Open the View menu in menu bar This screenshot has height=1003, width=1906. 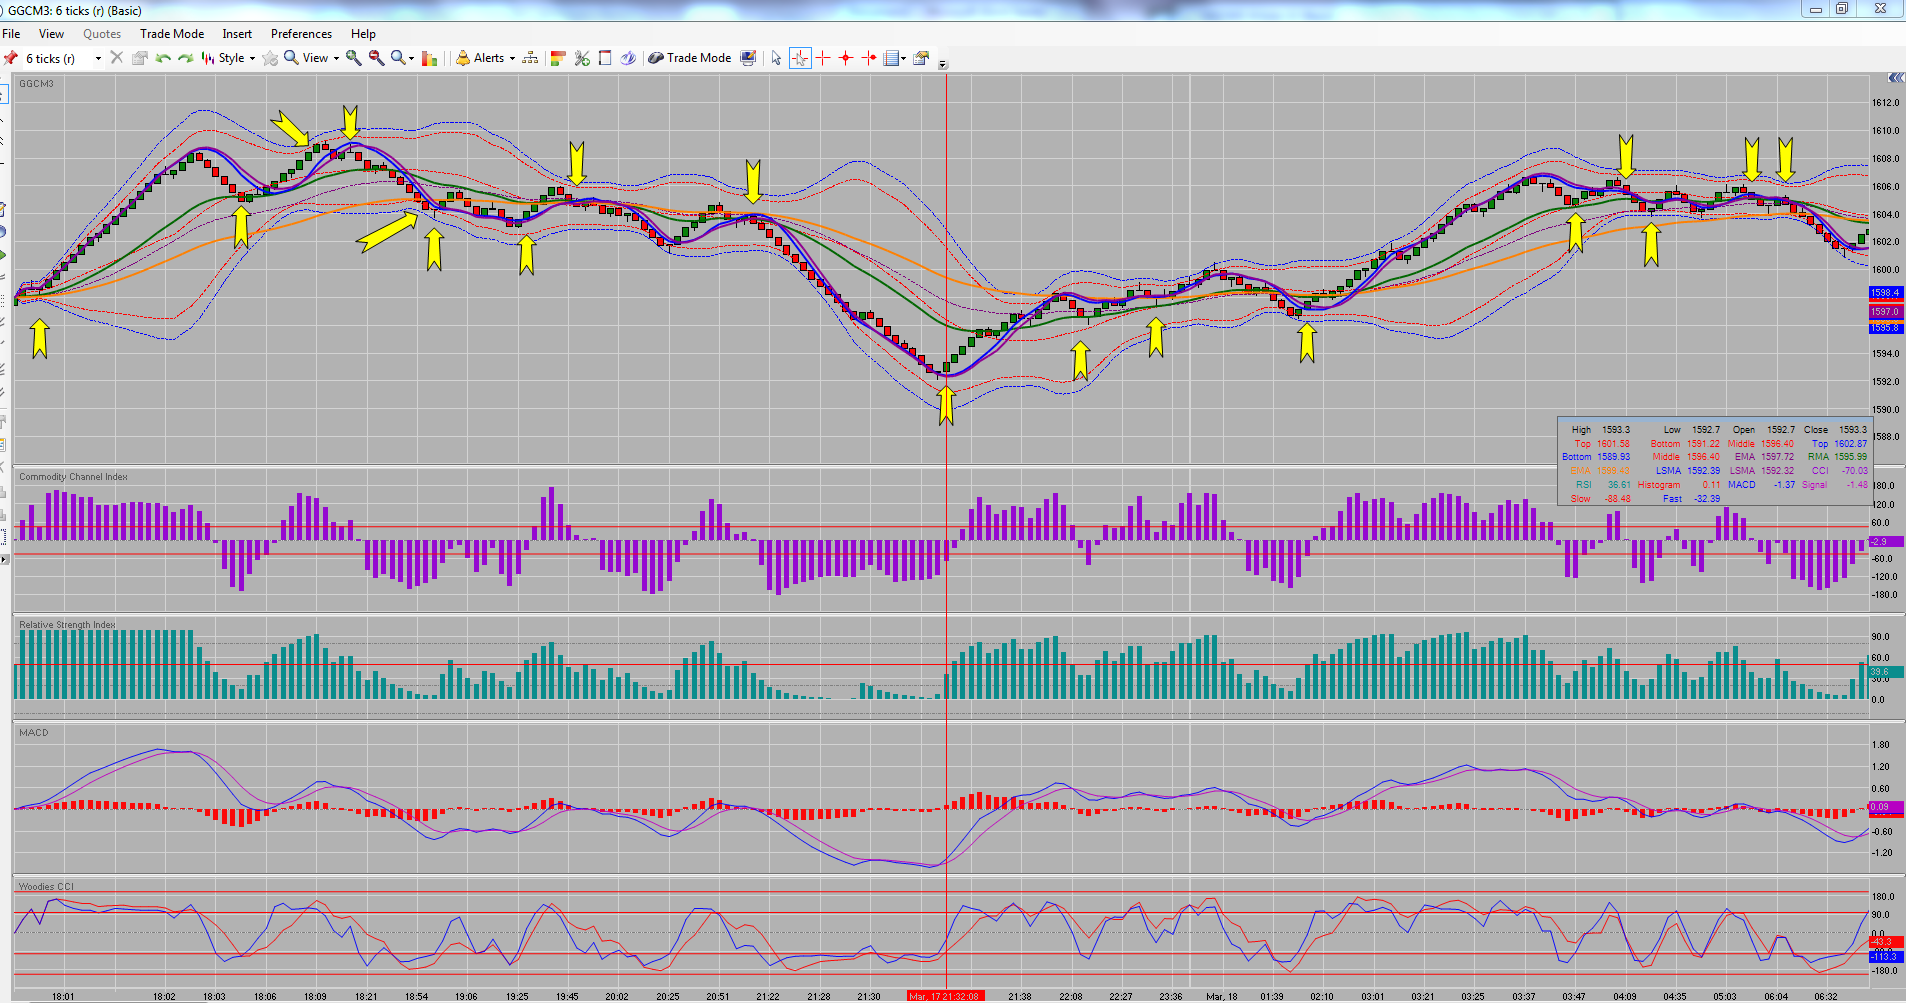51,34
